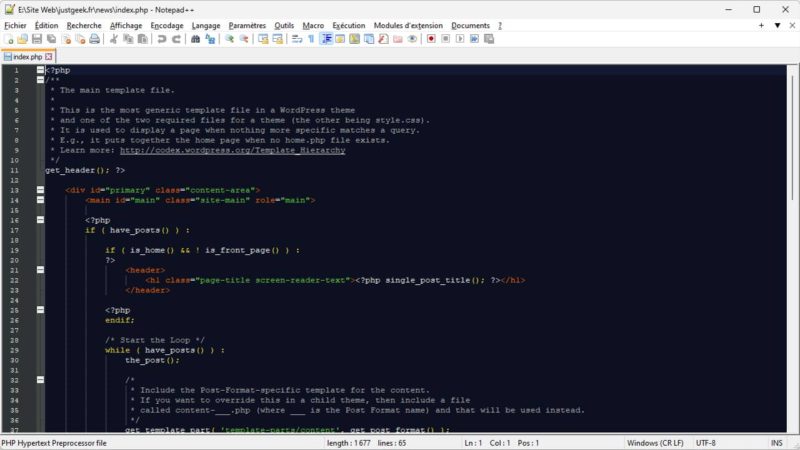Save the current file with floppy icon
The width and height of the screenshot is (800, 450).
click(x=37, y=39)
